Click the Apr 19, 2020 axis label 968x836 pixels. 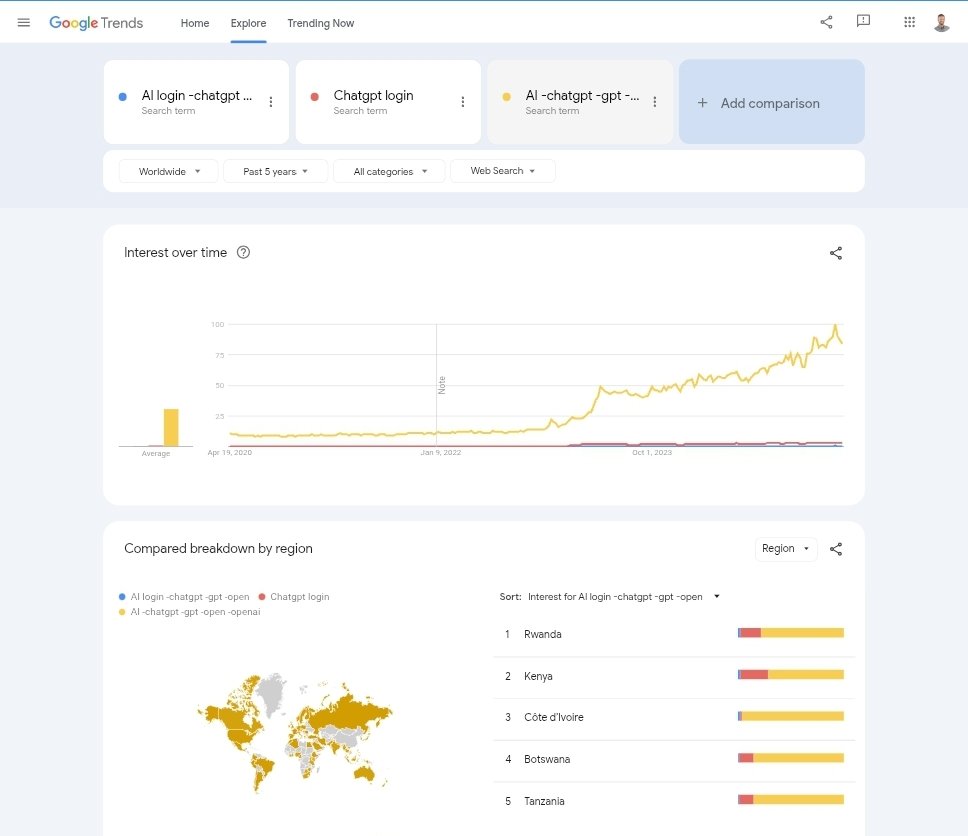click(230, 453)
